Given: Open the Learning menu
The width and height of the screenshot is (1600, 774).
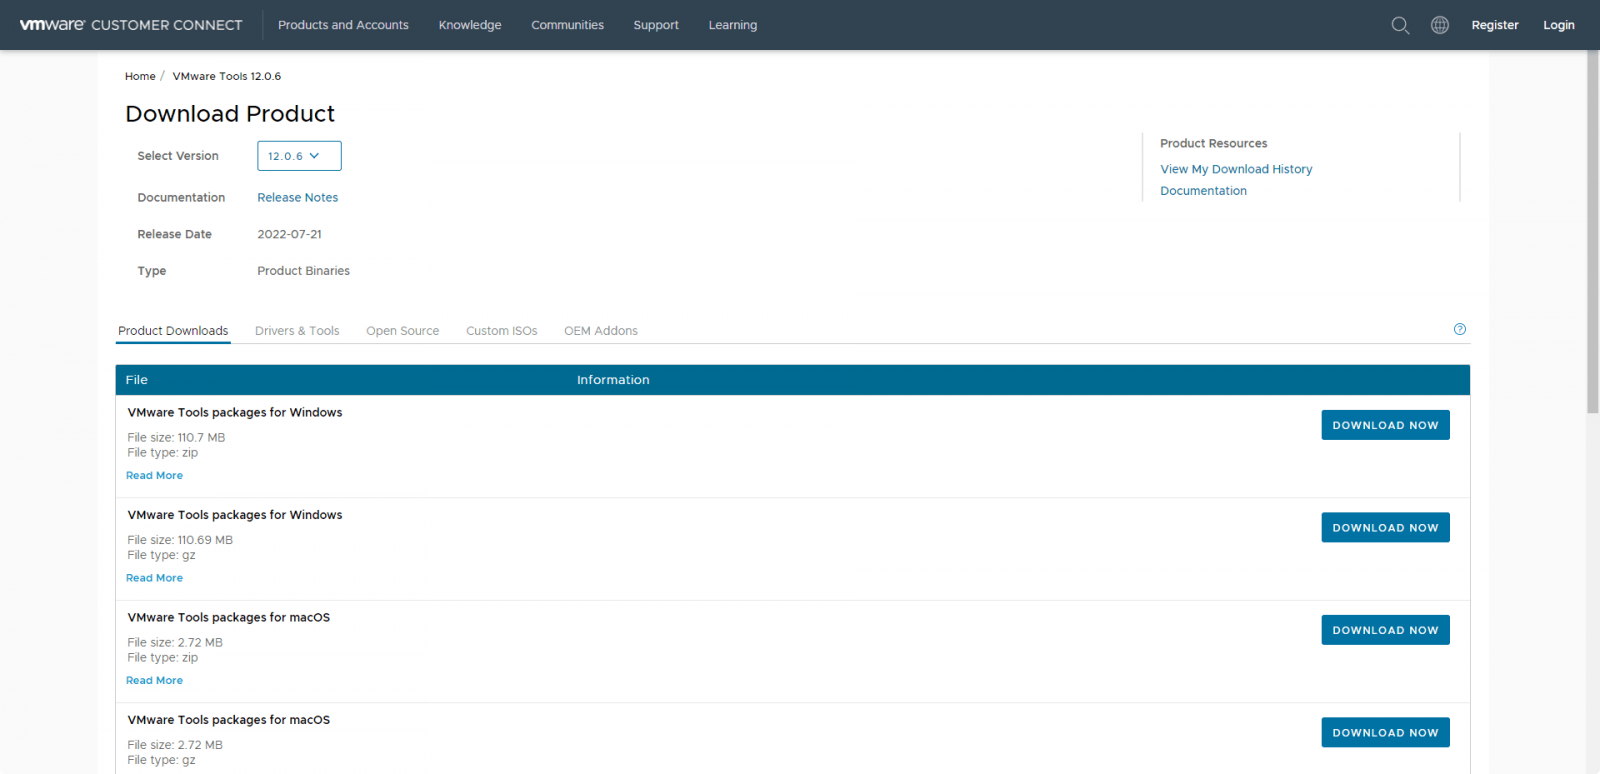Looking at the screenshot, I should [733, 25].
